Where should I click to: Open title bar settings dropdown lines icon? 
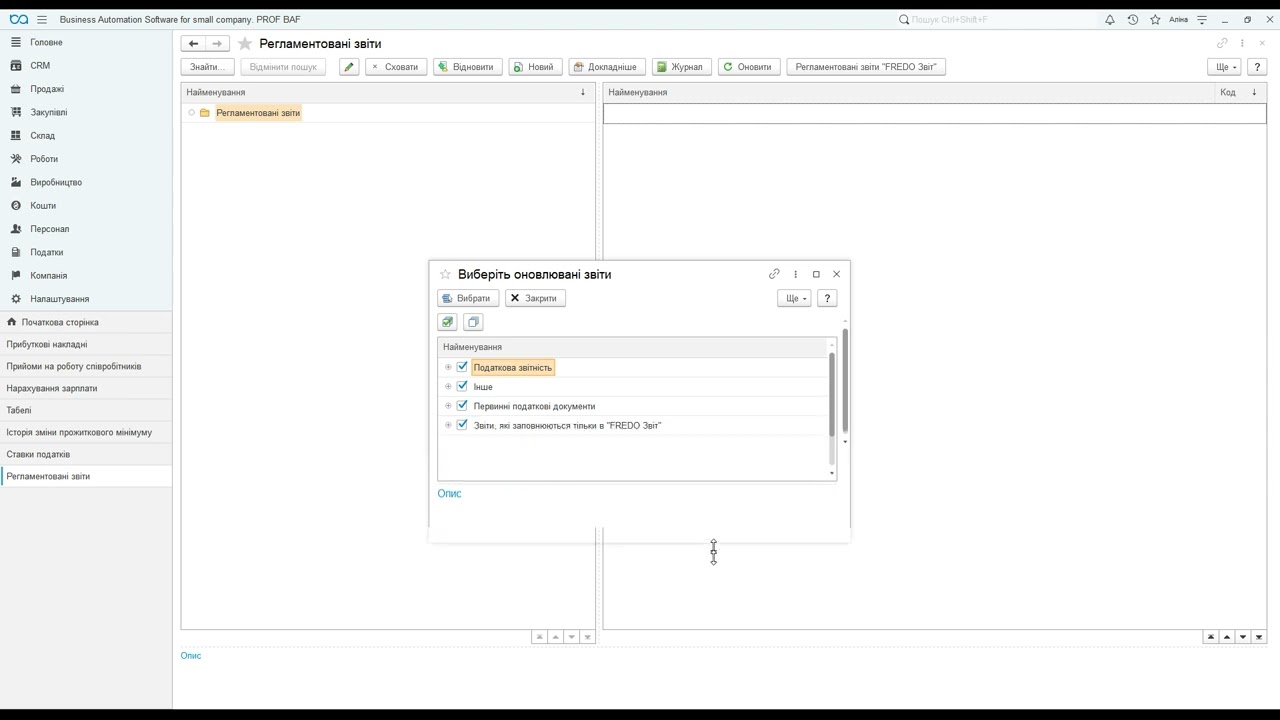pyautogui.click(x=1202, y=19)
